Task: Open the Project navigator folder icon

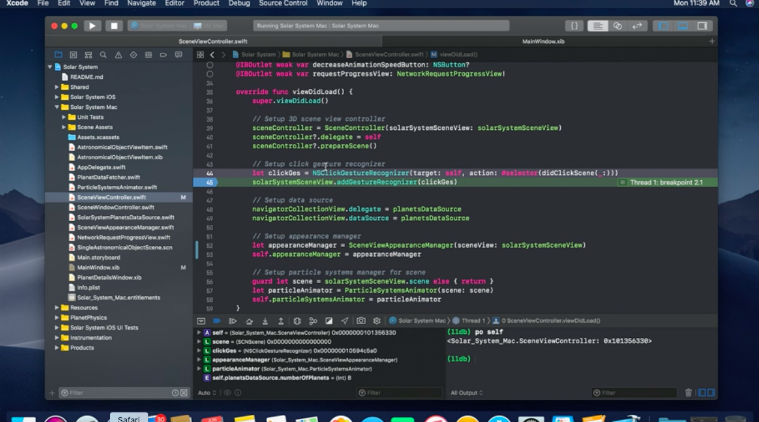Action: tap(58, 55)
